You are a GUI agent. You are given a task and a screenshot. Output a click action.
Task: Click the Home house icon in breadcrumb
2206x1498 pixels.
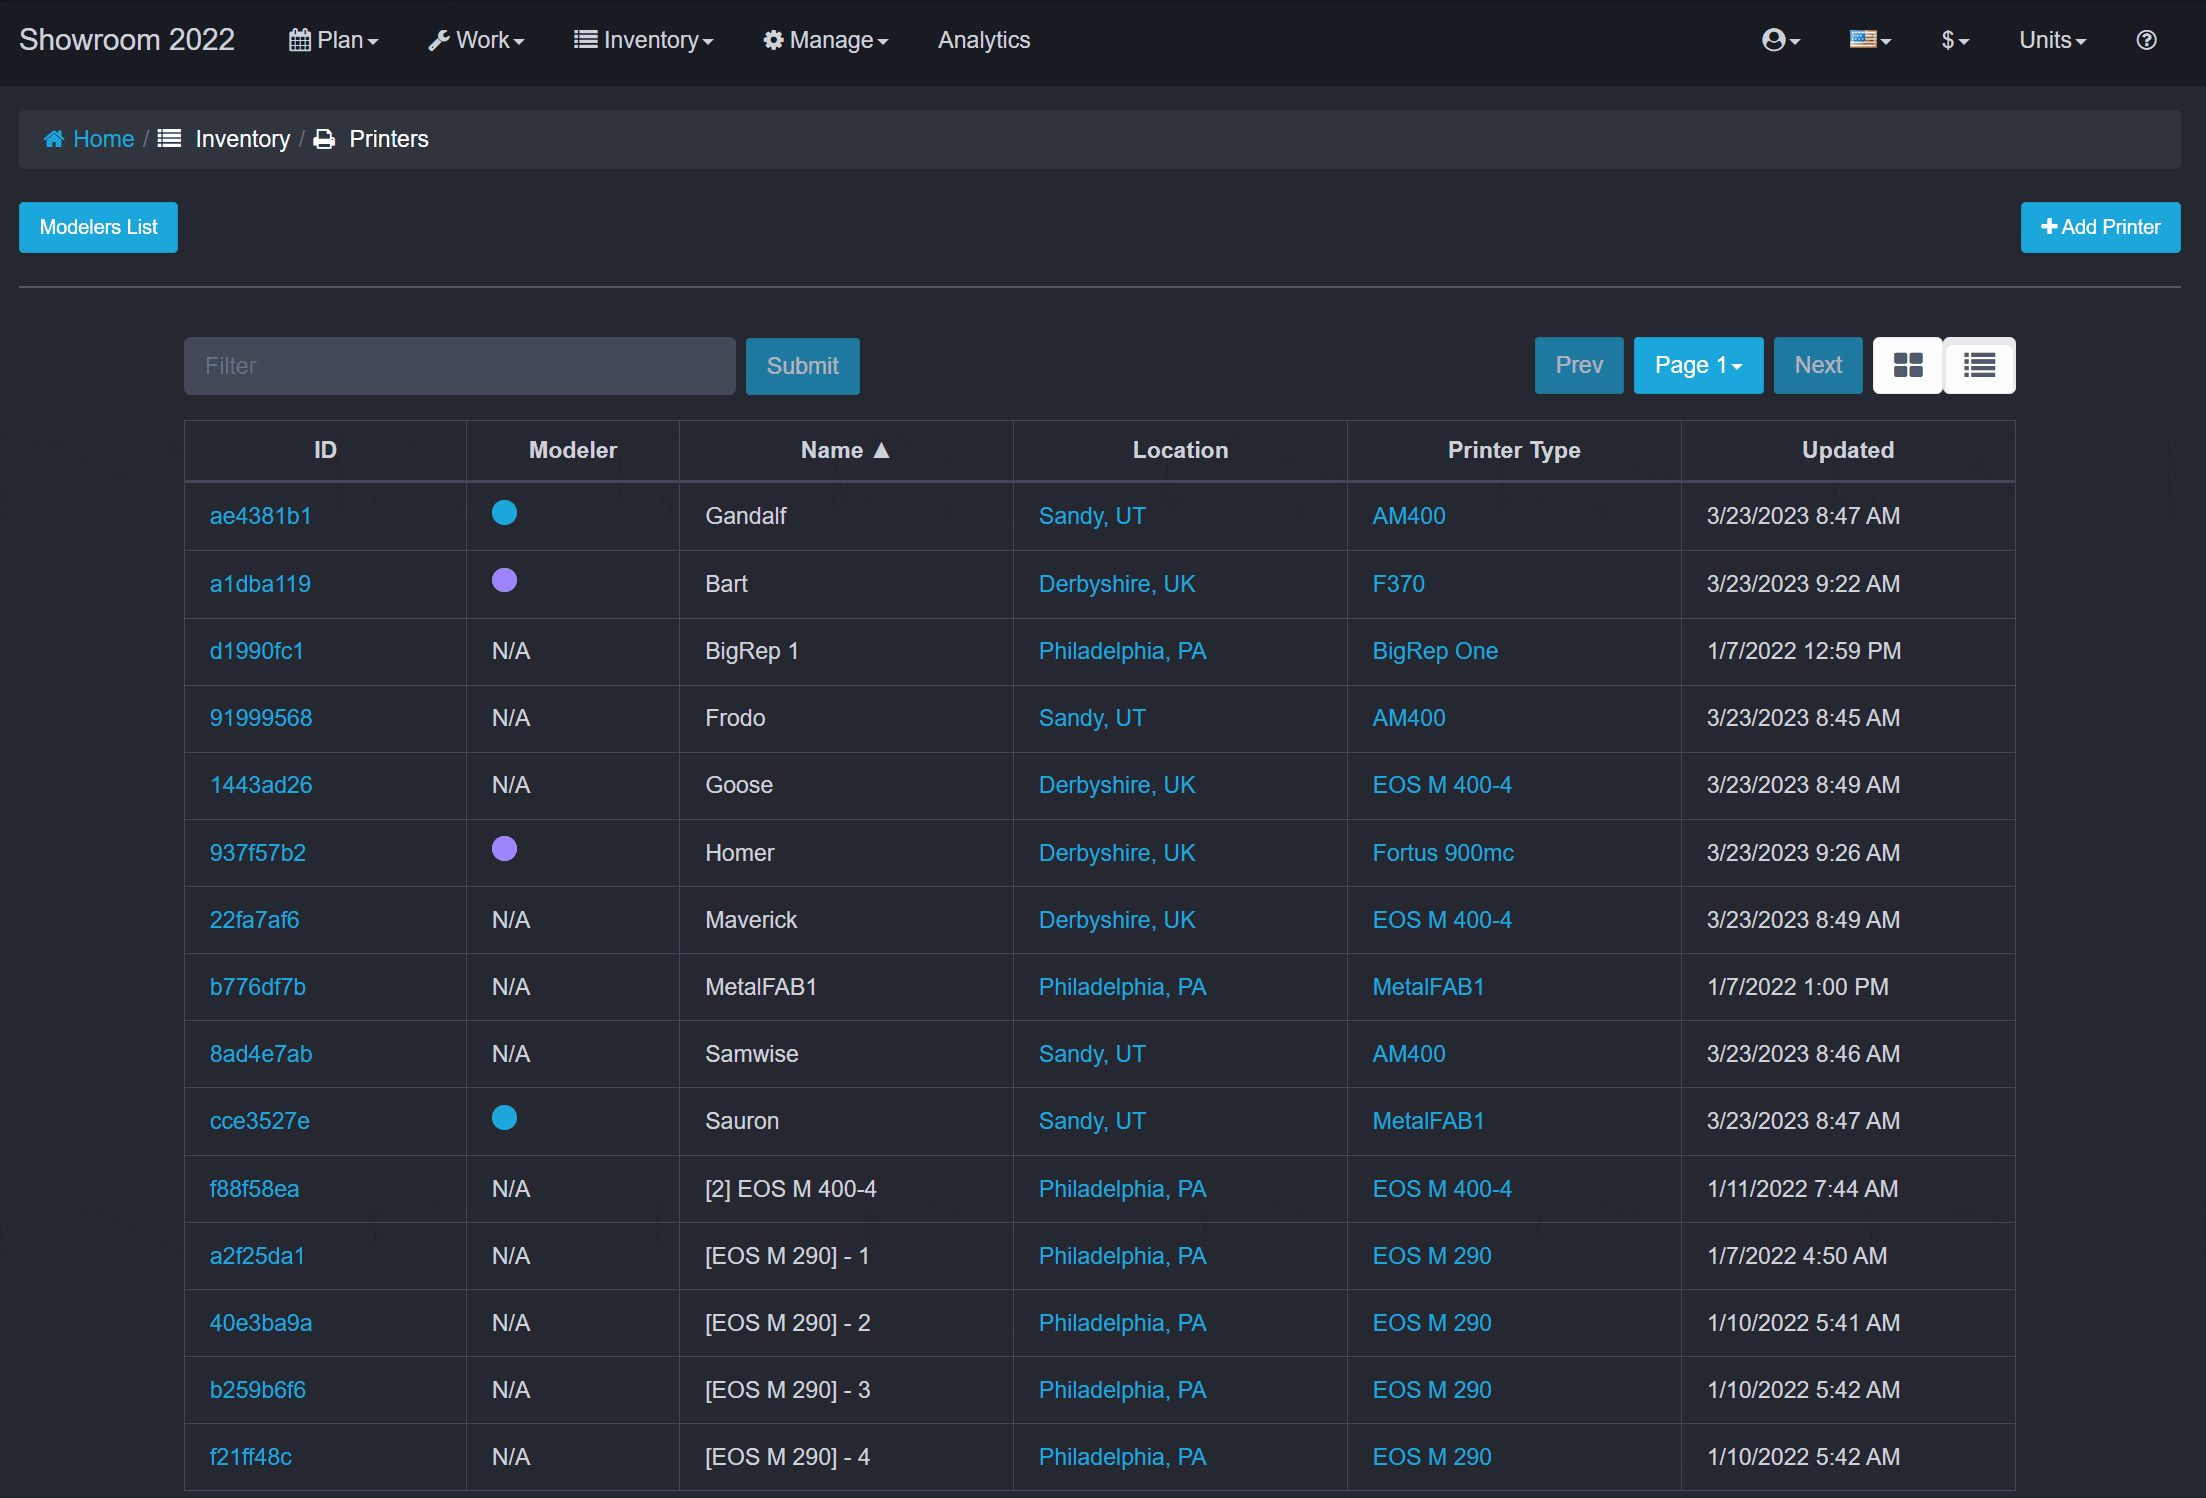54,139
